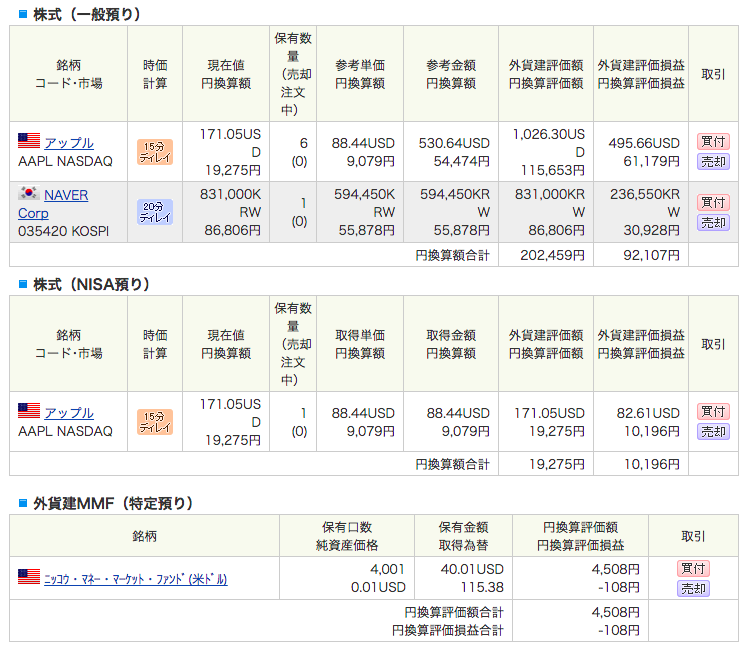Viewport: 749px width, 653px height.
Task: Click 参考単価 column header in 一般預り table
Action: click(360, 74)
